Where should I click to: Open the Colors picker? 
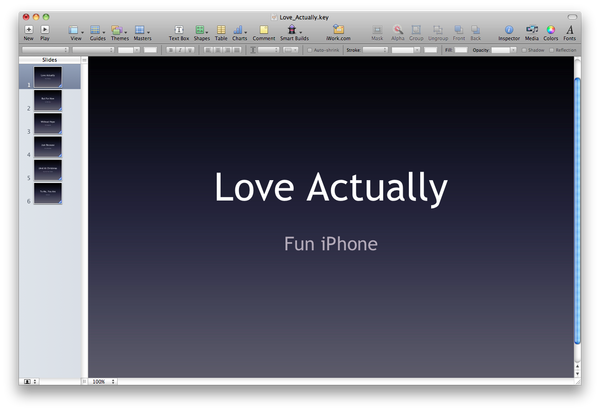tap(551, 33)
